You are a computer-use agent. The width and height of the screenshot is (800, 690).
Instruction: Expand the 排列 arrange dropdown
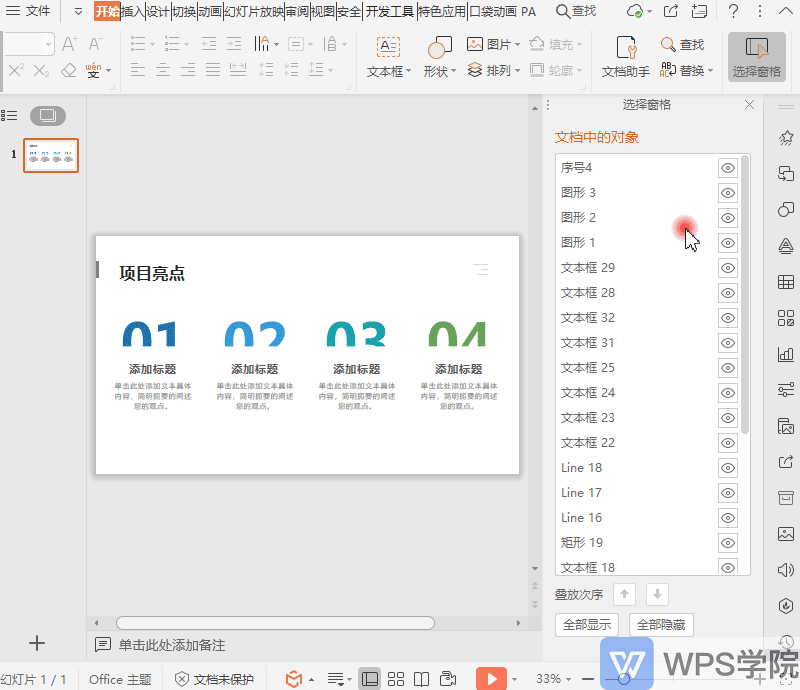(x=517, y=70)
